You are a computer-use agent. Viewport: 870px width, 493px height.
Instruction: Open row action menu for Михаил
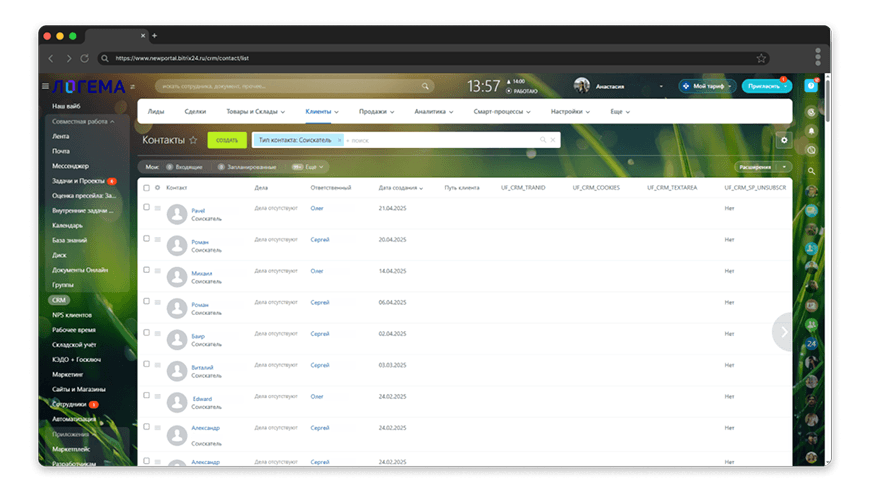click(x=158, y=271)
